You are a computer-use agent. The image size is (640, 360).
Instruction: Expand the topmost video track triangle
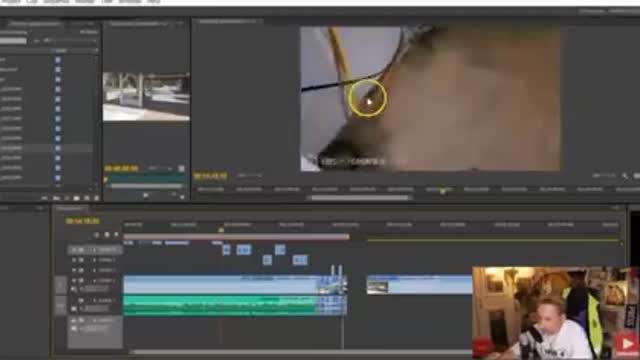[94, 250]
